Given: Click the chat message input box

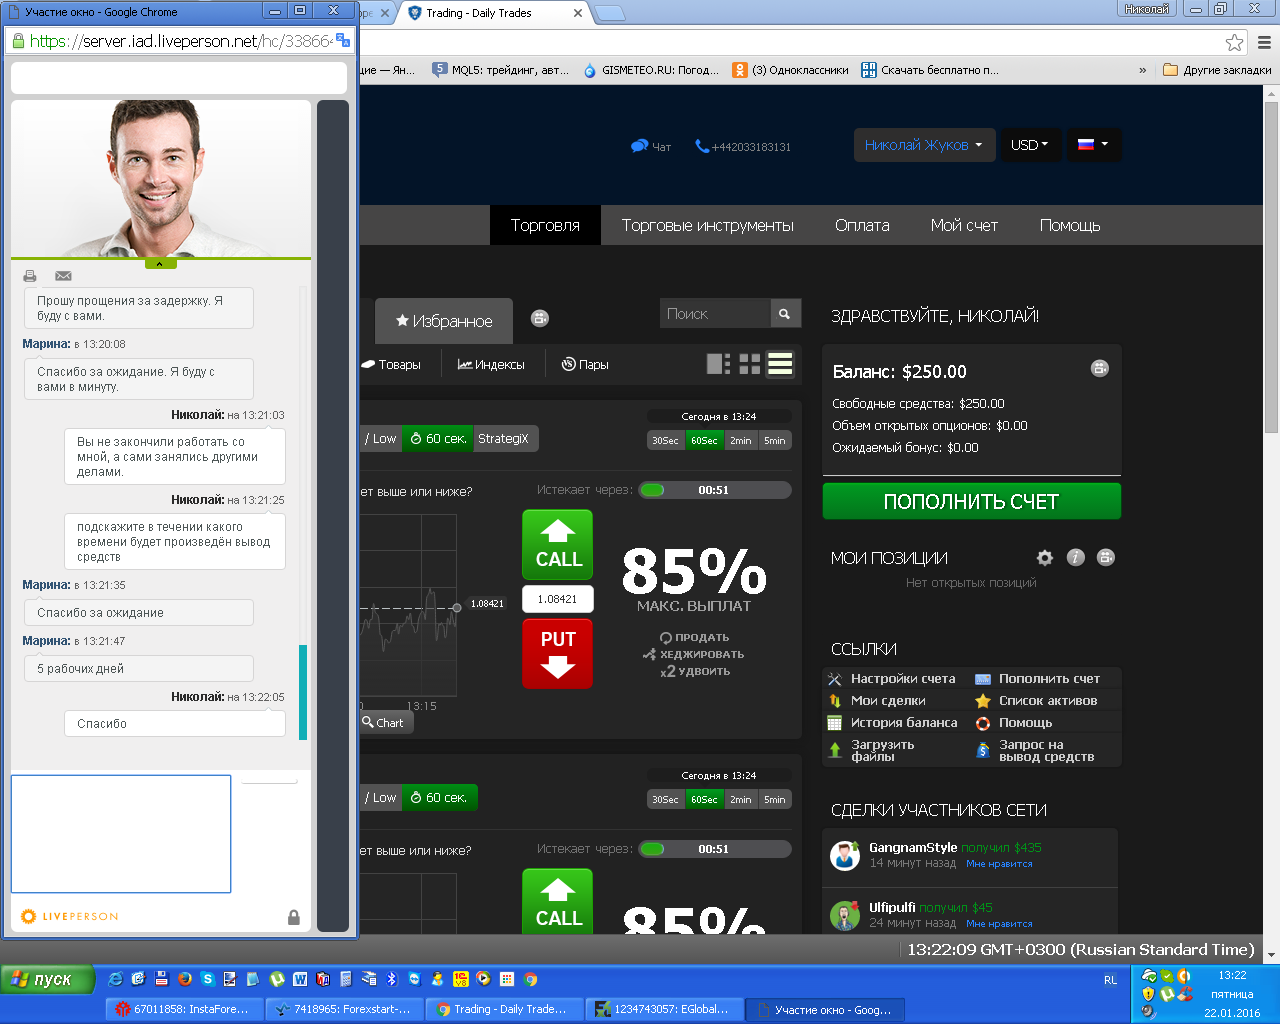Looking at the screenshot, I should [121, 833].
